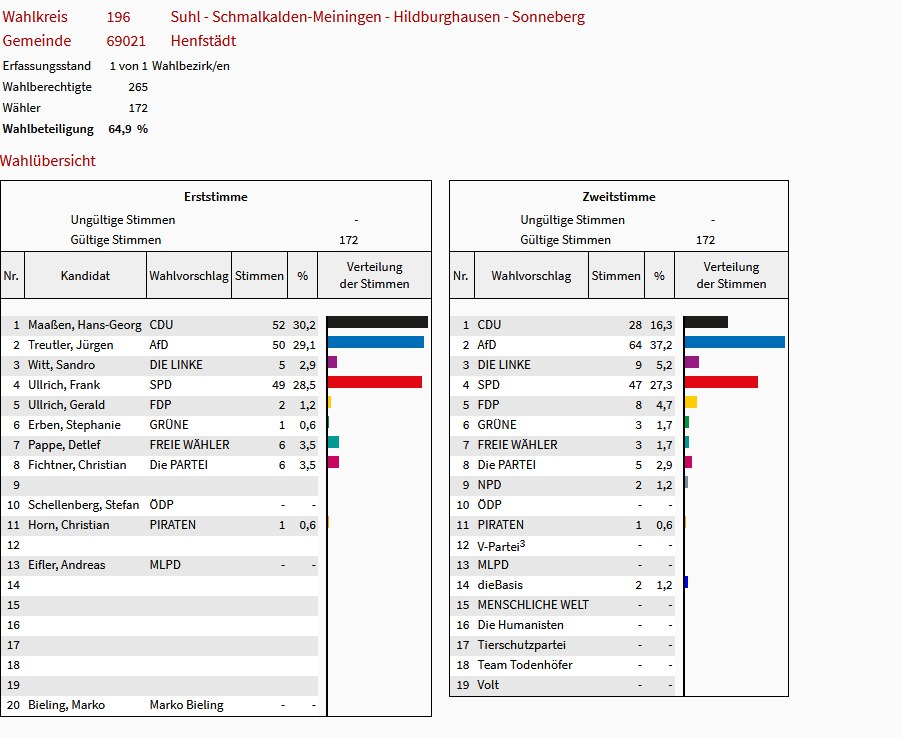The image size is (902, 737).
Task: Click "Gültige Stimmen" in Zweitstimme table
Action: [565, 240]
